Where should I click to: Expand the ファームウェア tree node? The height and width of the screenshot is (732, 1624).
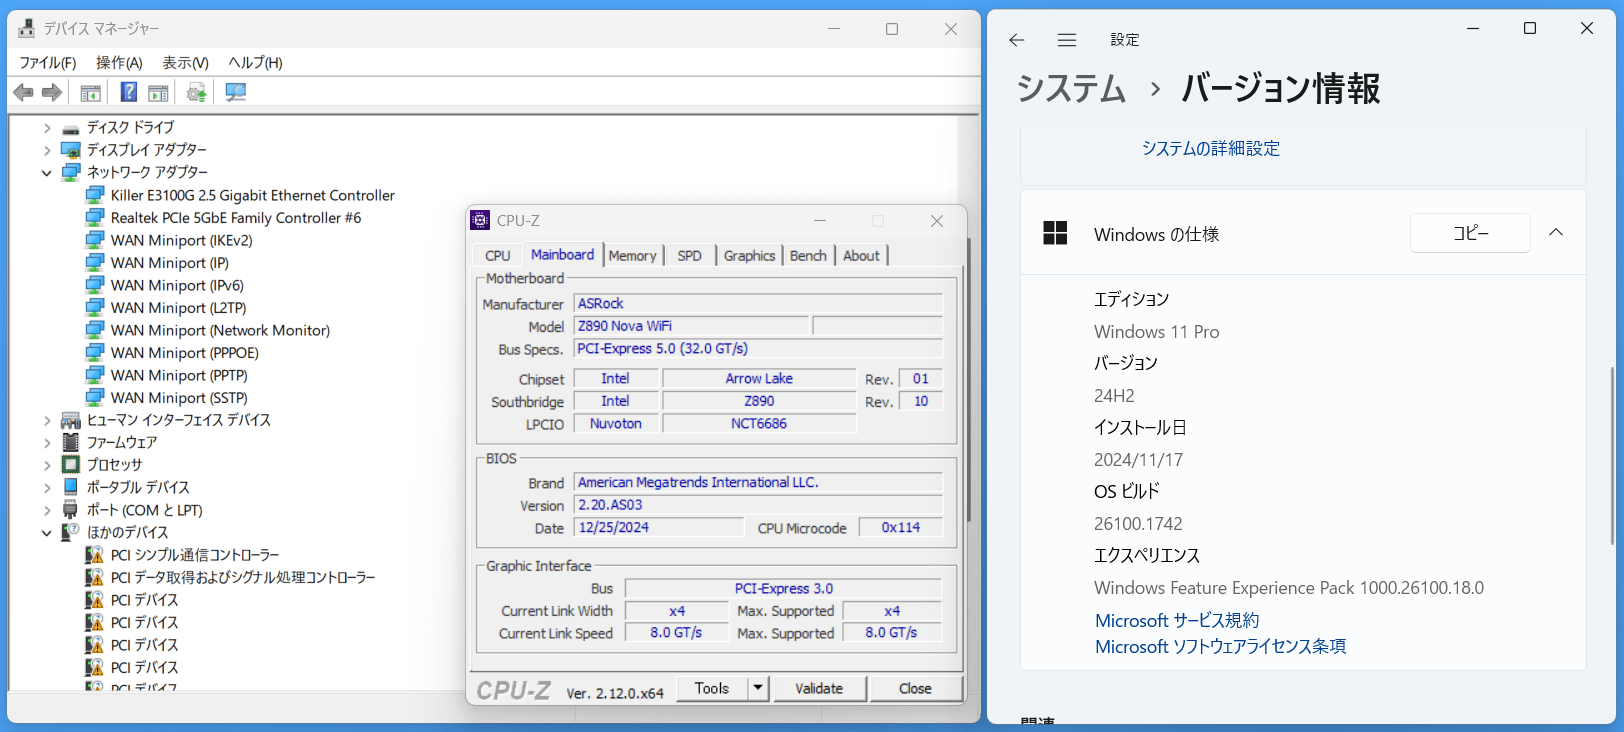46,442
